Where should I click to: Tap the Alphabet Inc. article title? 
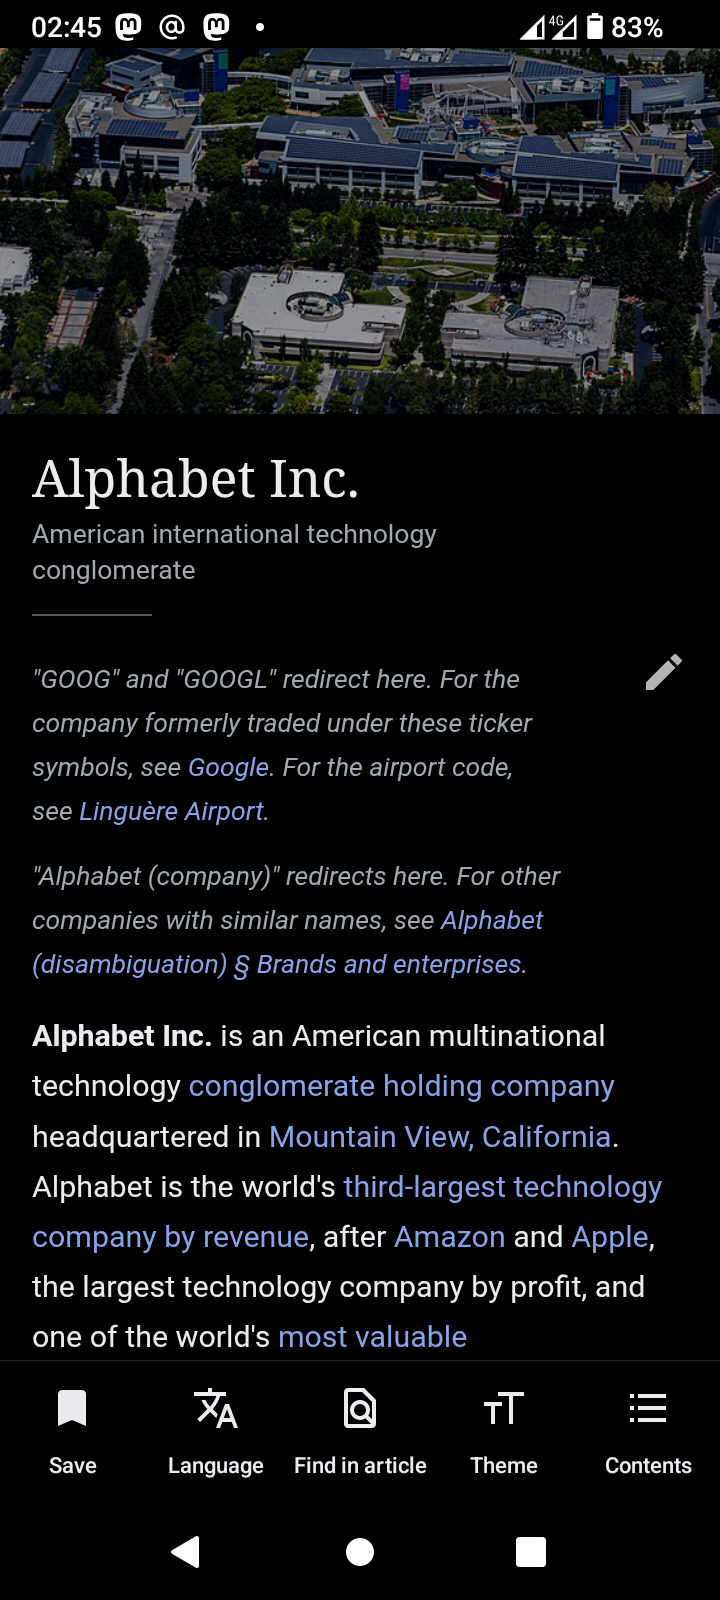[x=196, y=479]
